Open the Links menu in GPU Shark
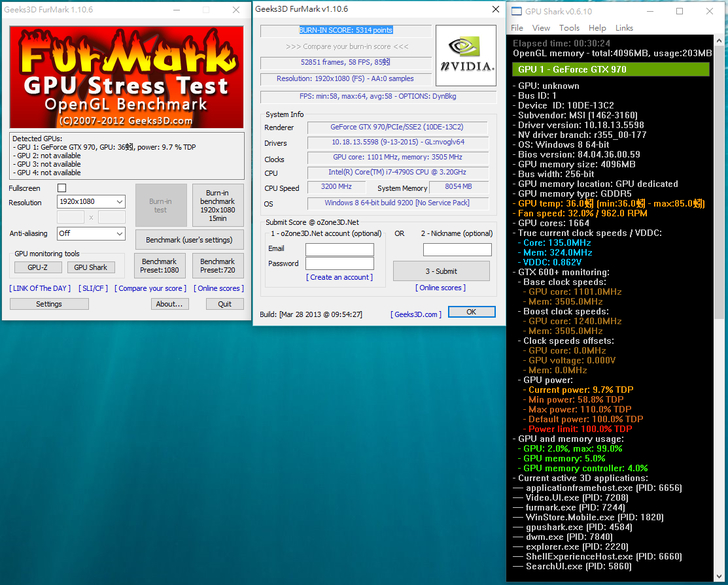The image size is (728, 585). coord(624,28)
